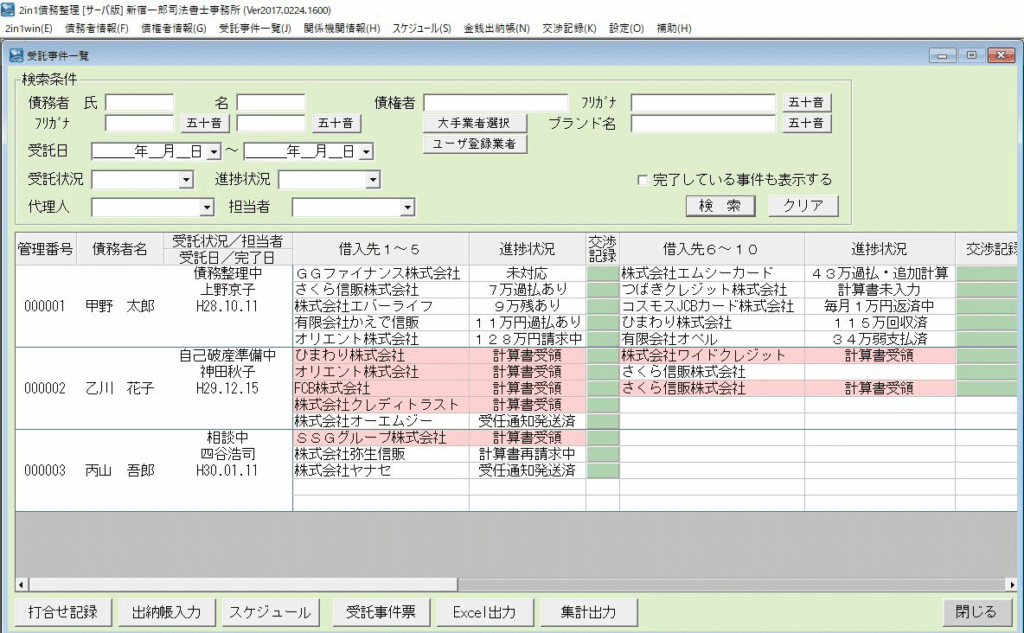The image size is (1024, 633).
Task: Expand the 受託状況 combo box
Action: [185, 180]
